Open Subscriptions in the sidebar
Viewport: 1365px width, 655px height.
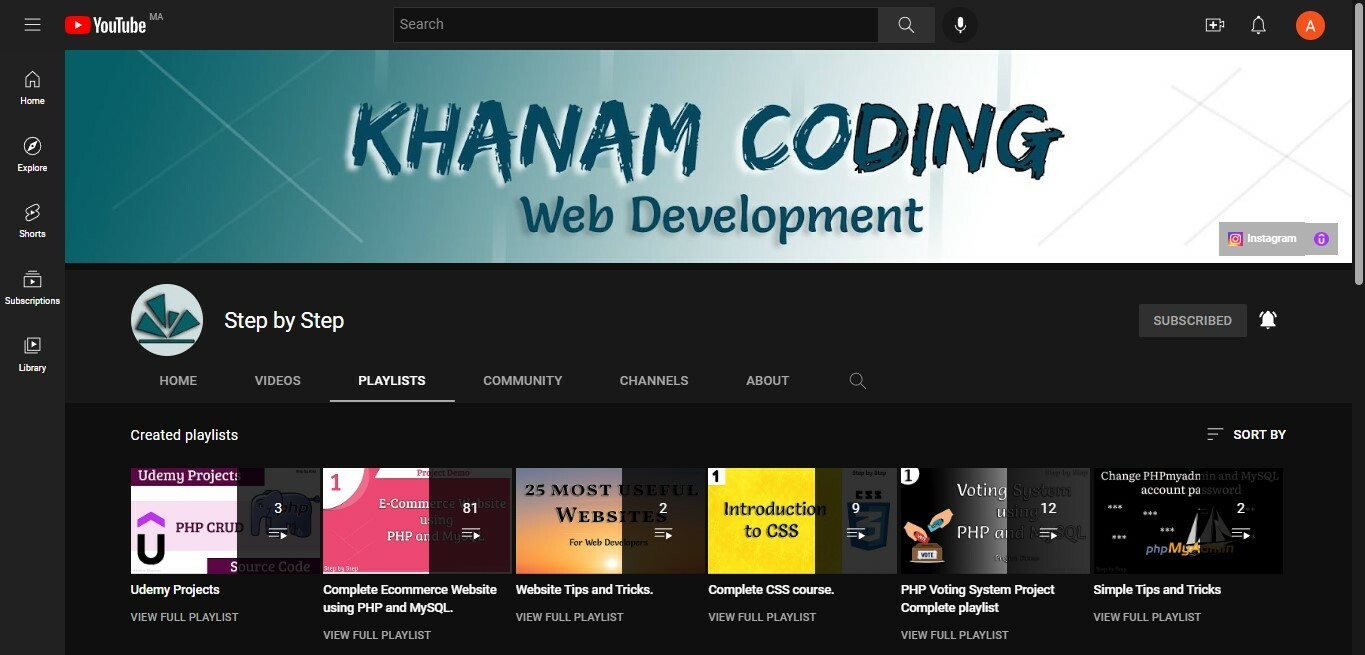click(32, 288)
